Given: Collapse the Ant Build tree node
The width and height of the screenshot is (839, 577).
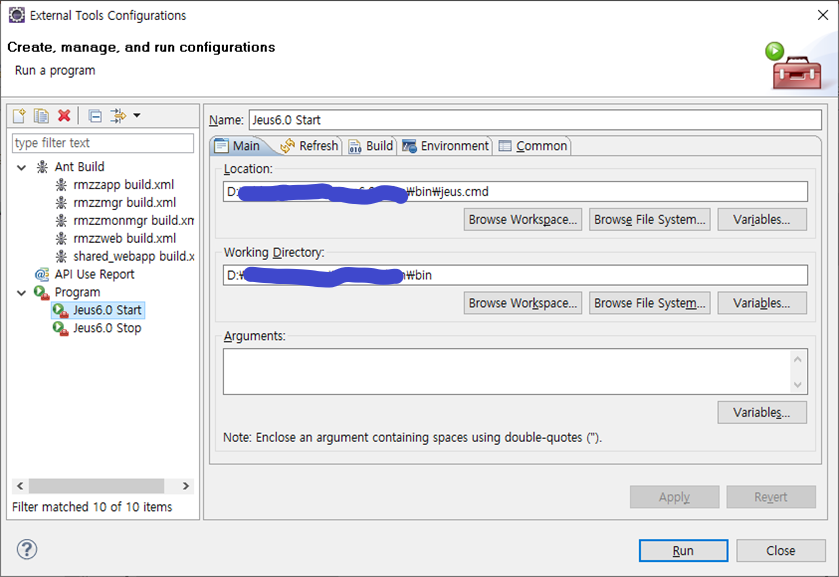Looking at the screenshot, I should click(21, 168).
